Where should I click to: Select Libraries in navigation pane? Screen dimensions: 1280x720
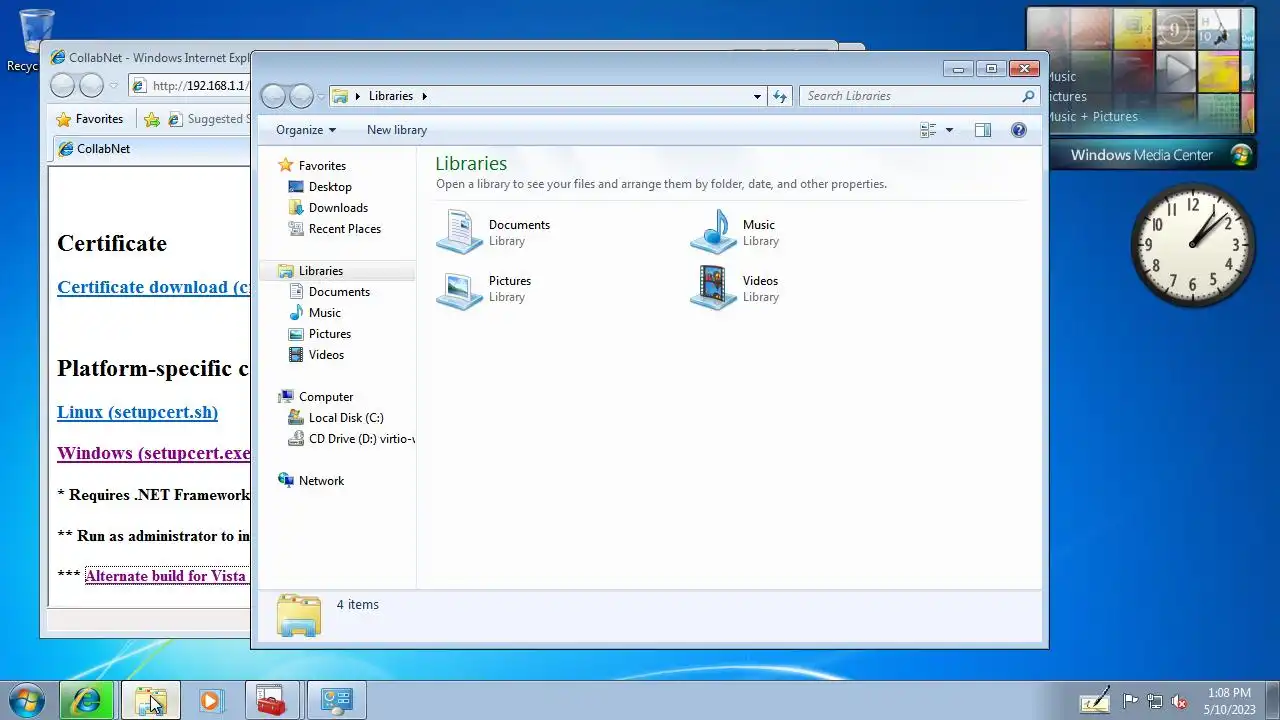pyautogui.click(x=321, y=271)
